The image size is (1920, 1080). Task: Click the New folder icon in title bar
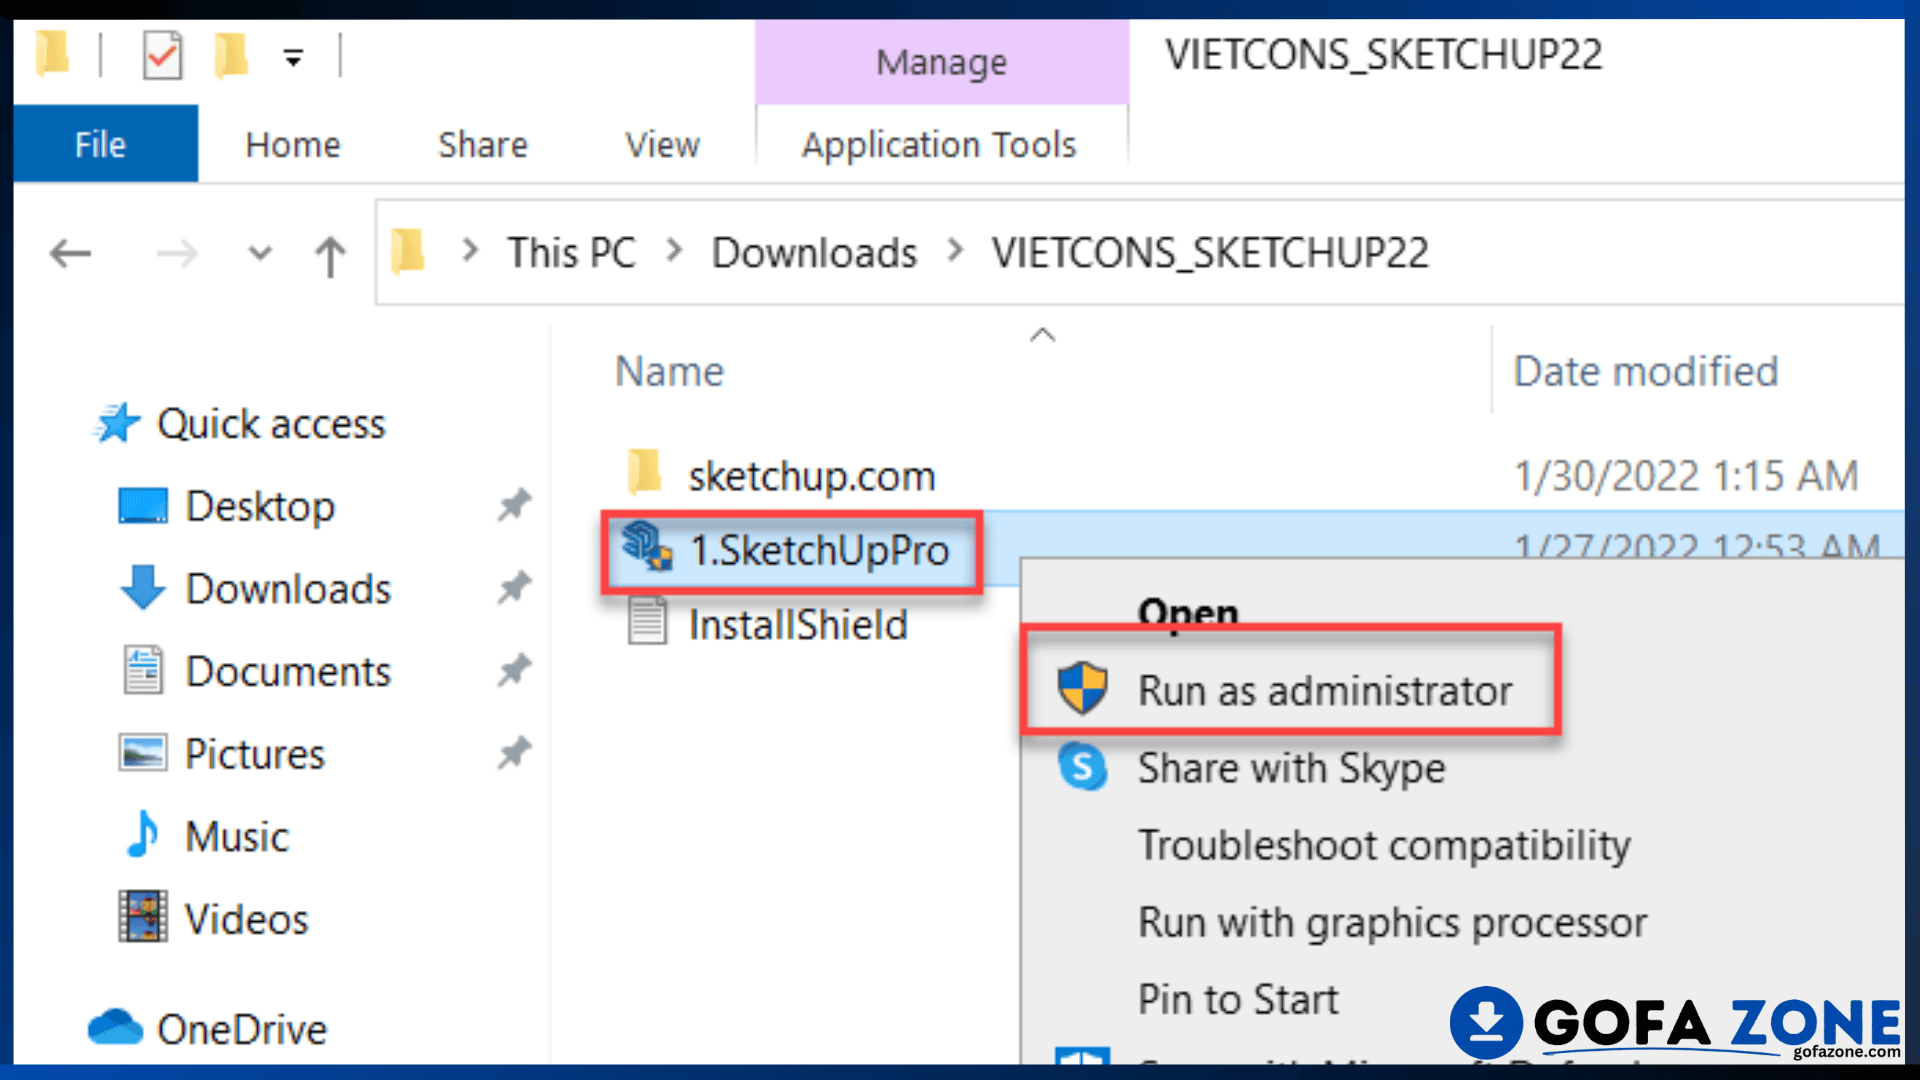tap(231, 55)
